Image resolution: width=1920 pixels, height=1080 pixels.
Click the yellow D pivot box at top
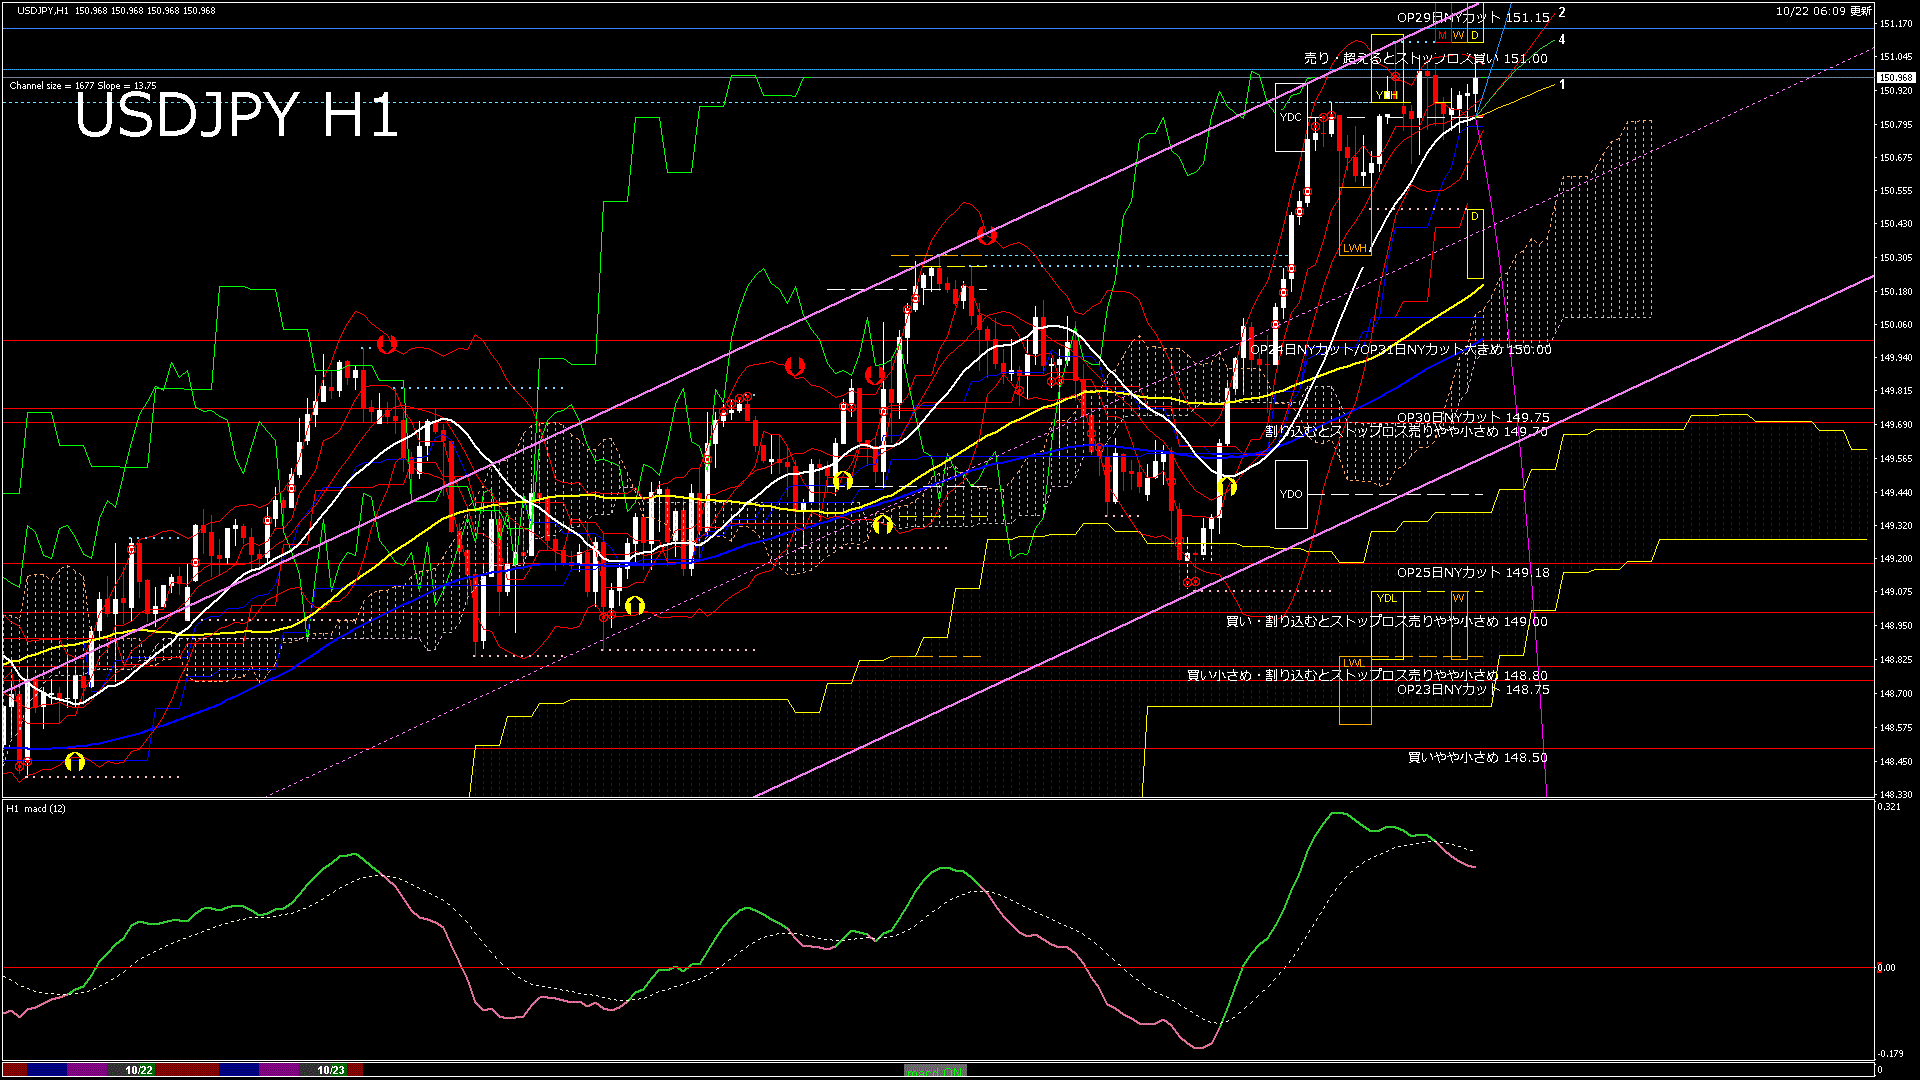(x=1475, y=36)
